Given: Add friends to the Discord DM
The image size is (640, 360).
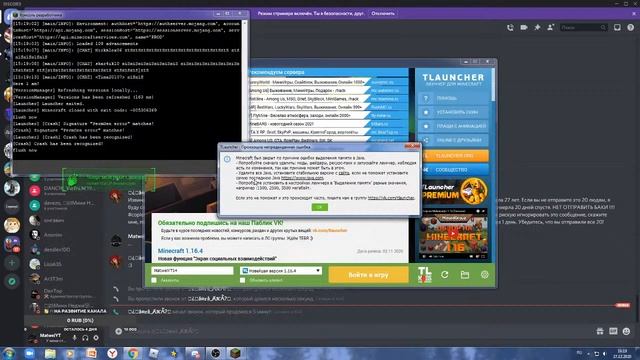Looking at the screenshot, I should pos(551,27).
